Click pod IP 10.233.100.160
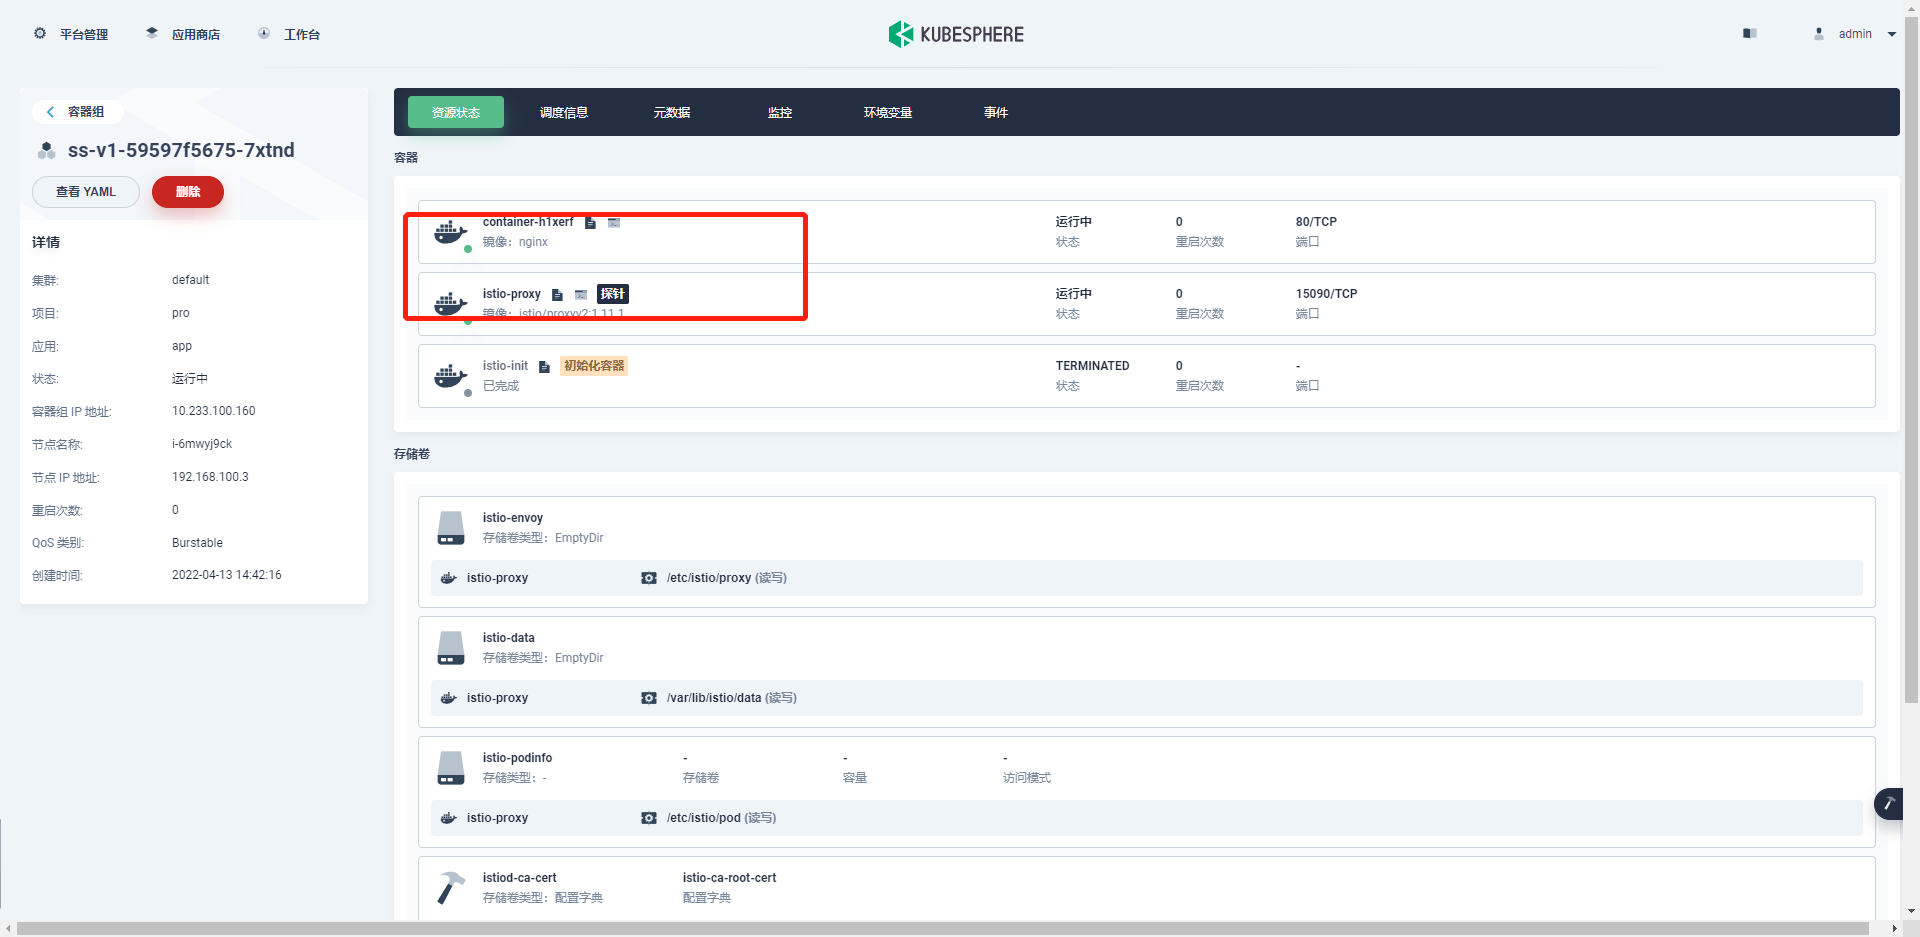This screenshot has width=1920, height=937. [213, 411]
